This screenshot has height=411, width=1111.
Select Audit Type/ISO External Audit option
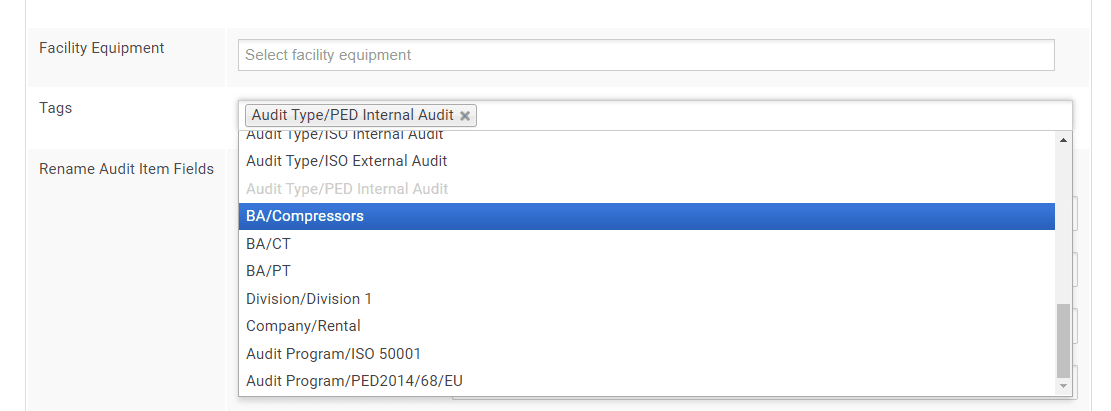[x=346, y=161]
